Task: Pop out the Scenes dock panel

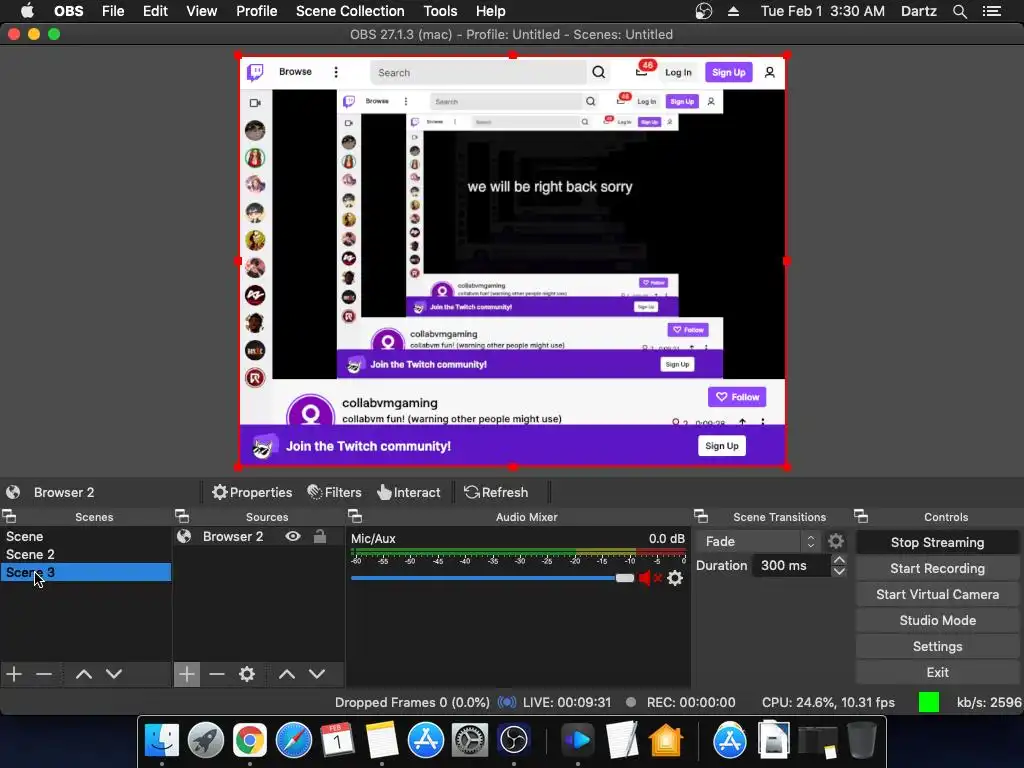Action: tap(9, 517)
